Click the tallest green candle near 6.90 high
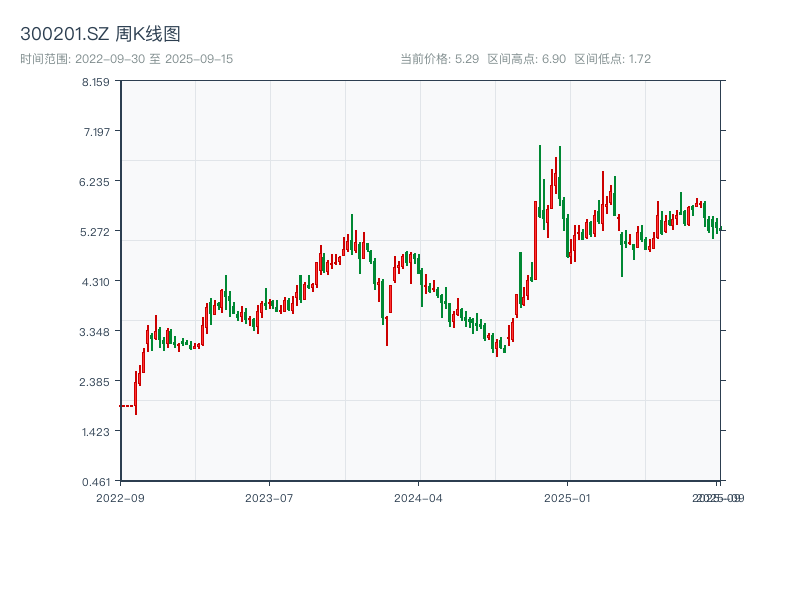The image size is (800, 600). tap(540, 181)
